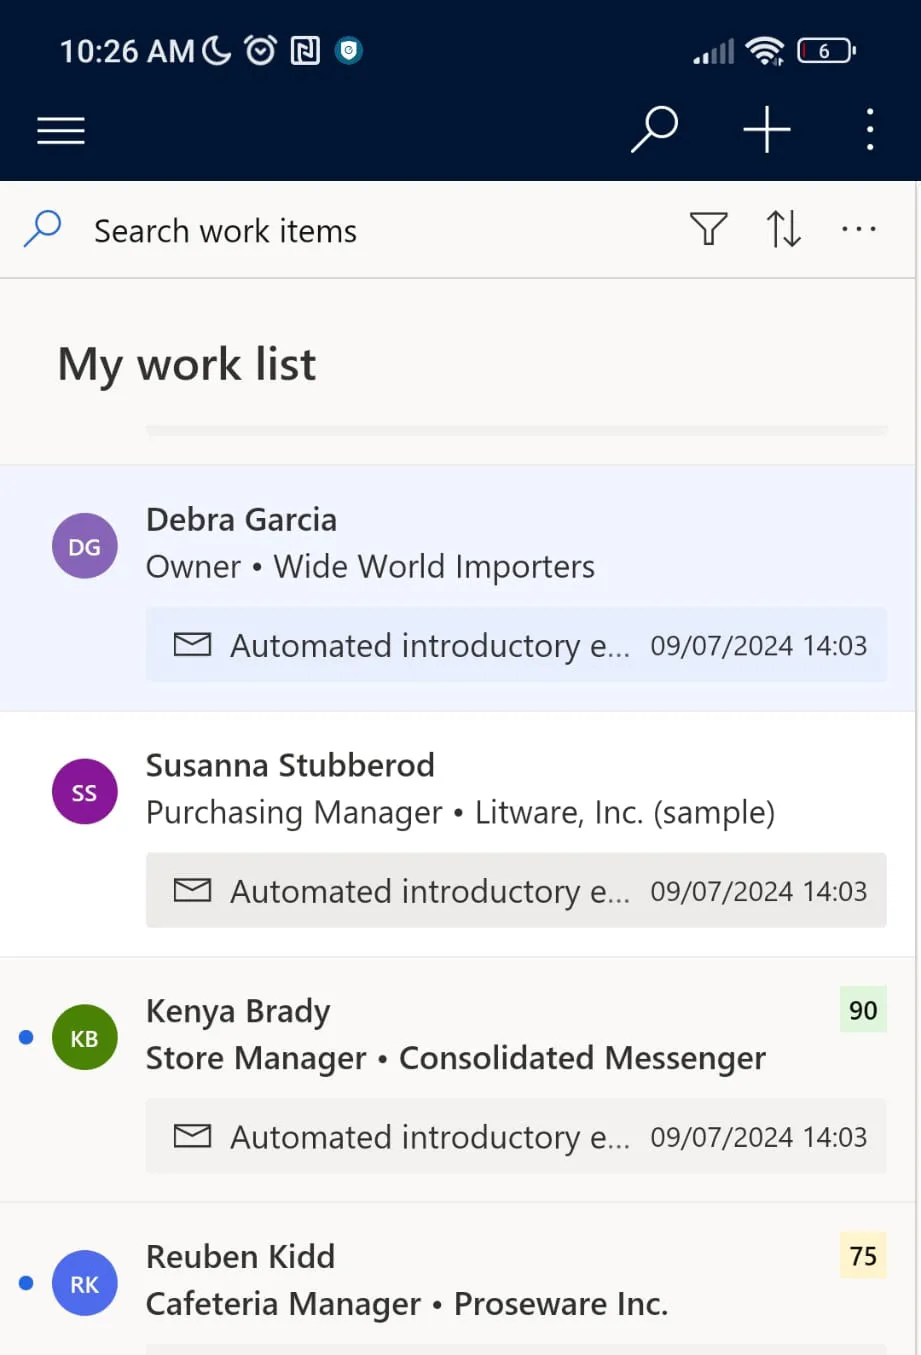Tap the RK avatar for Reuben Kidd
The image size is (921, 1355).
(84, 1284)
